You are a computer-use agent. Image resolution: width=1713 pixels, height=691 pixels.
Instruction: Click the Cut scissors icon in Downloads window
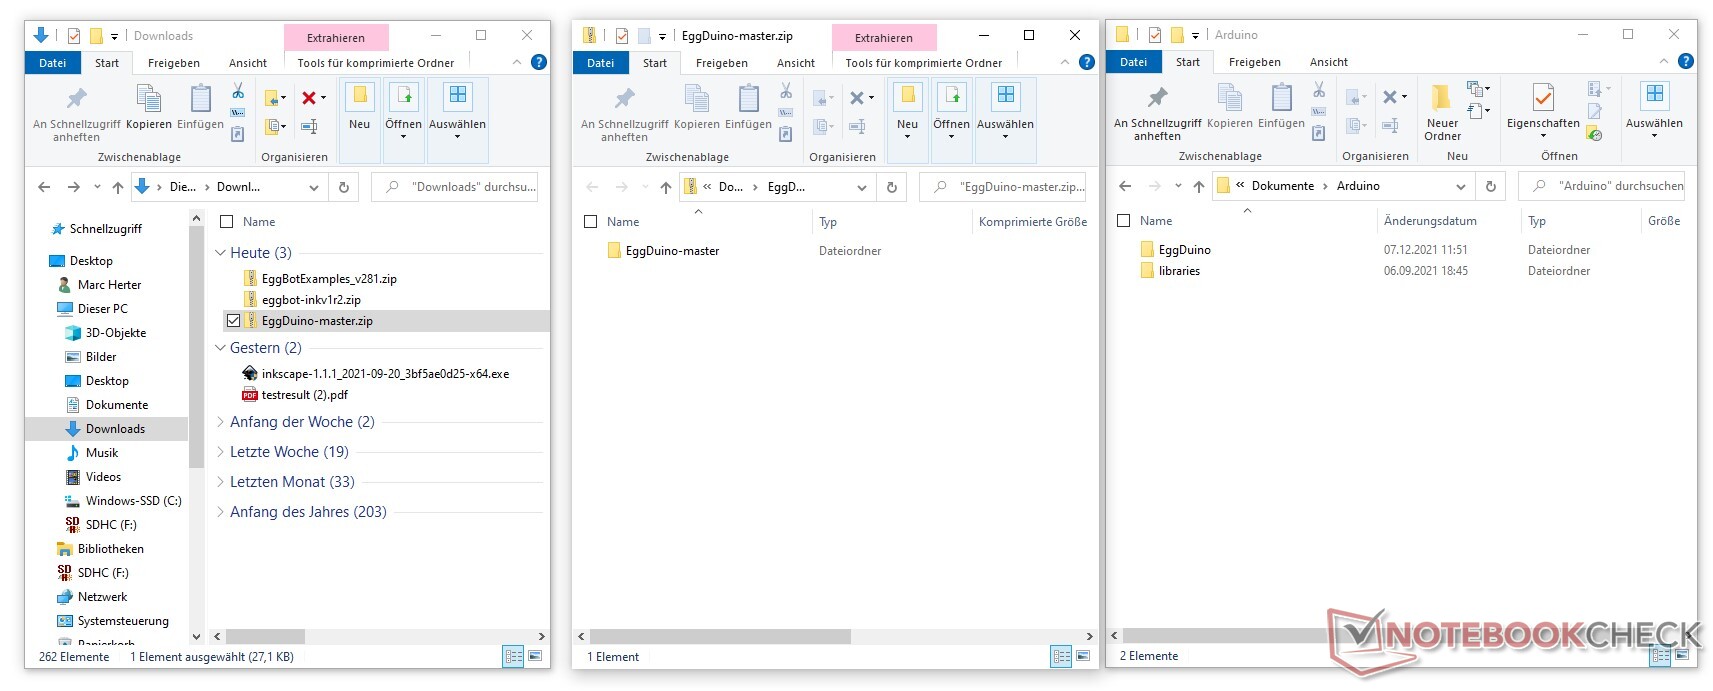238,92
